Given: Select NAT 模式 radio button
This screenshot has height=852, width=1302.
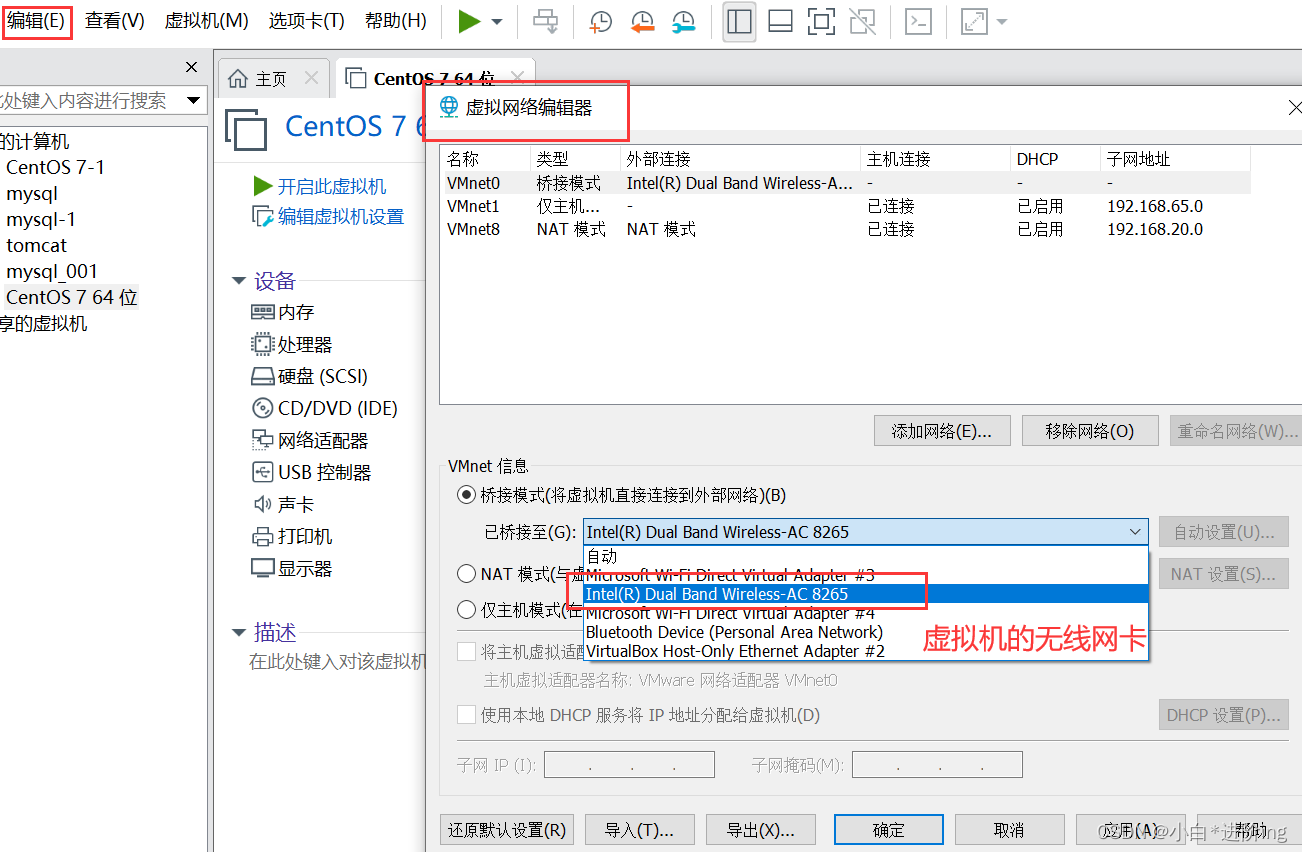Looking at the screenshot, I should [x=466, y=574].
